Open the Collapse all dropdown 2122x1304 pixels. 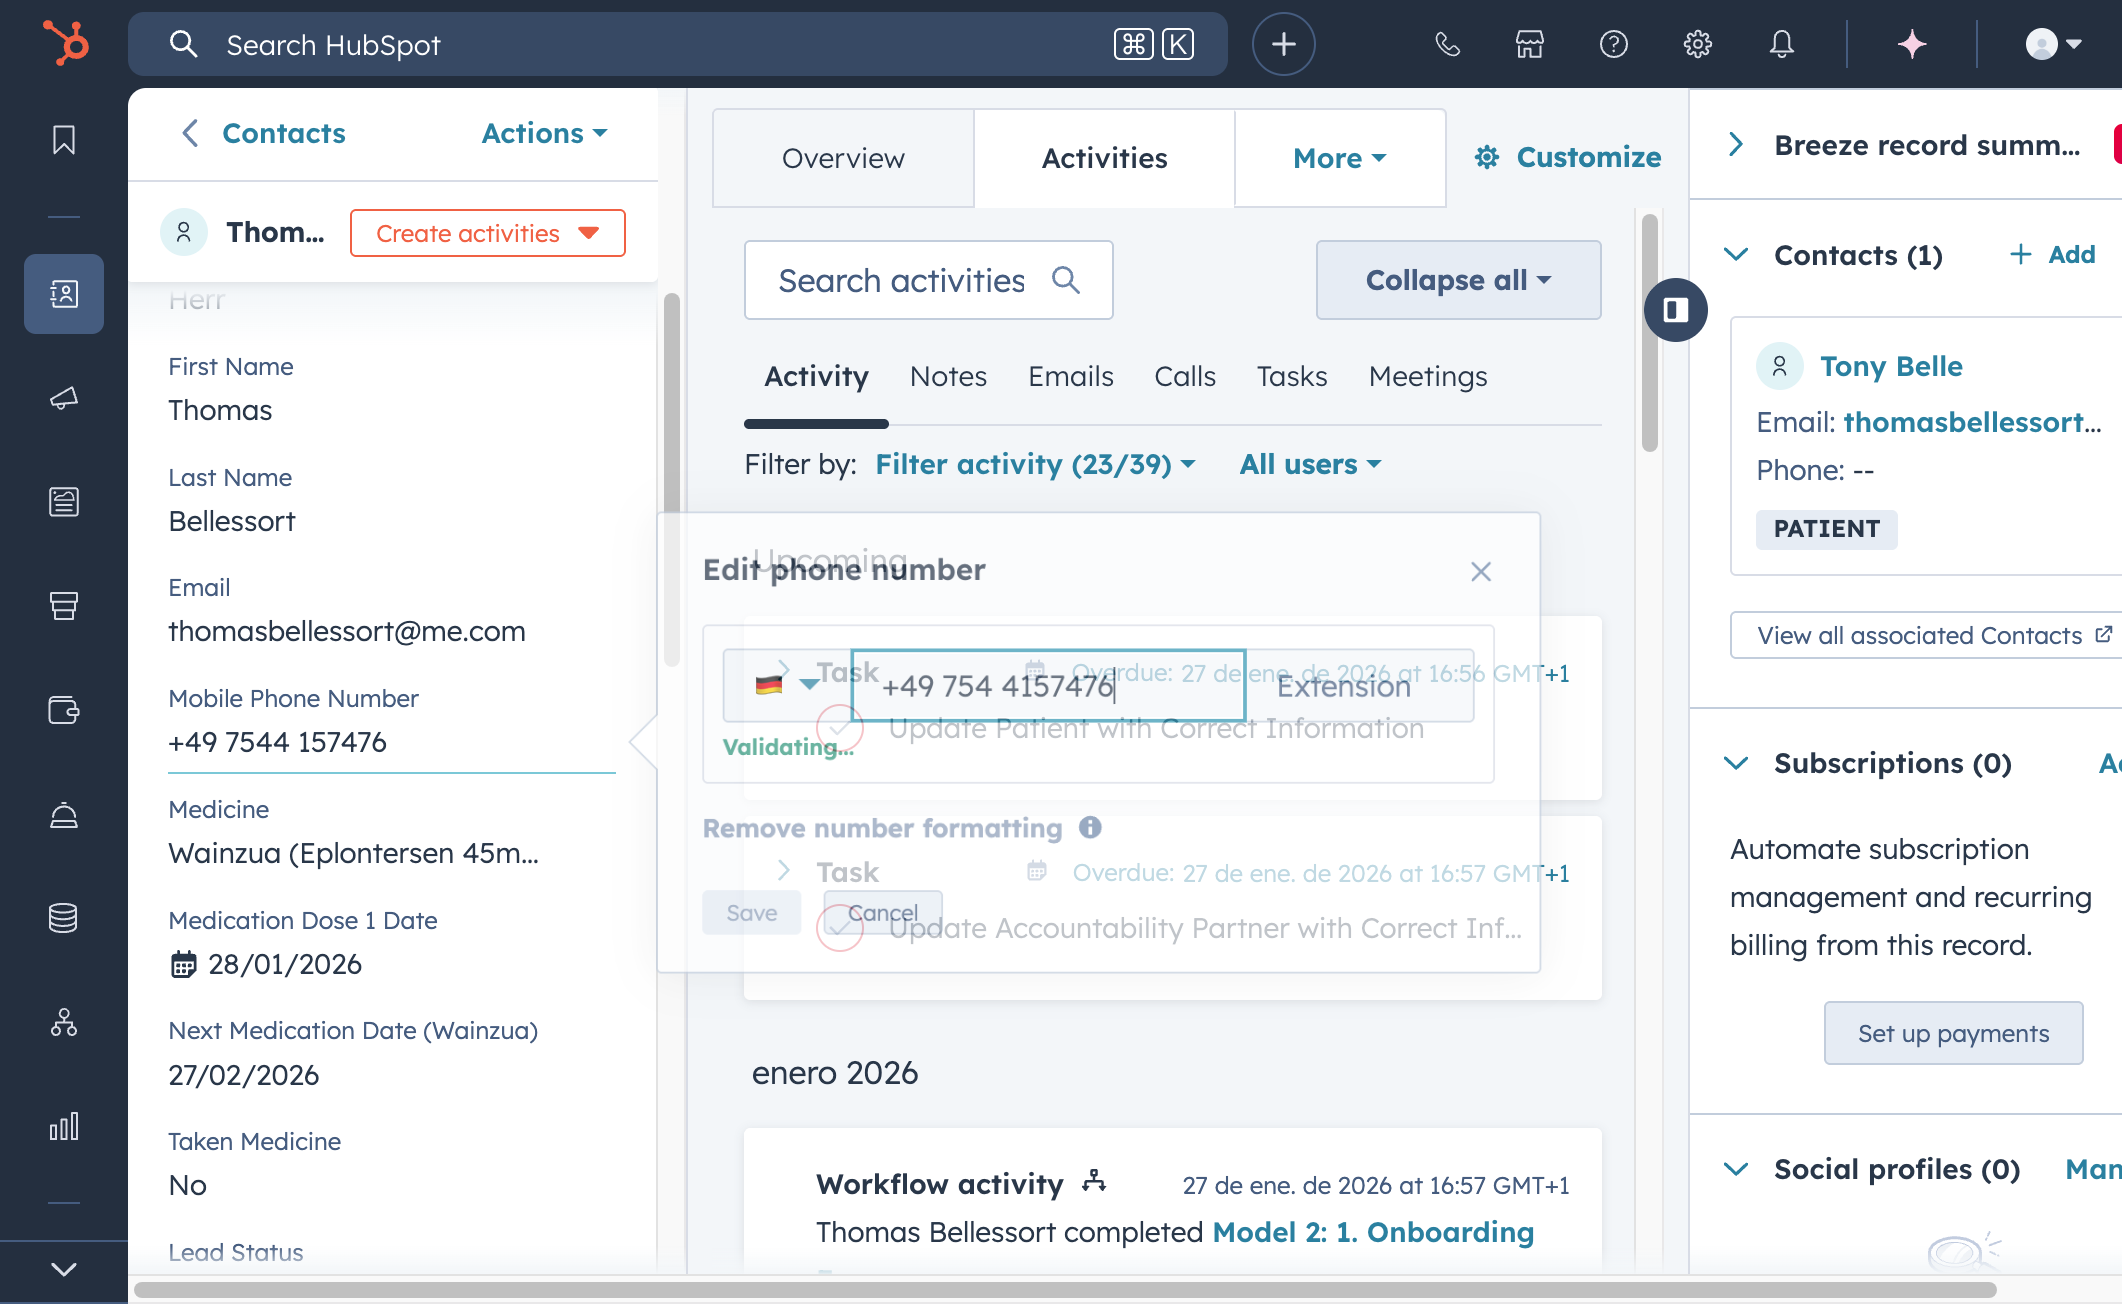tap(1459, 280)
